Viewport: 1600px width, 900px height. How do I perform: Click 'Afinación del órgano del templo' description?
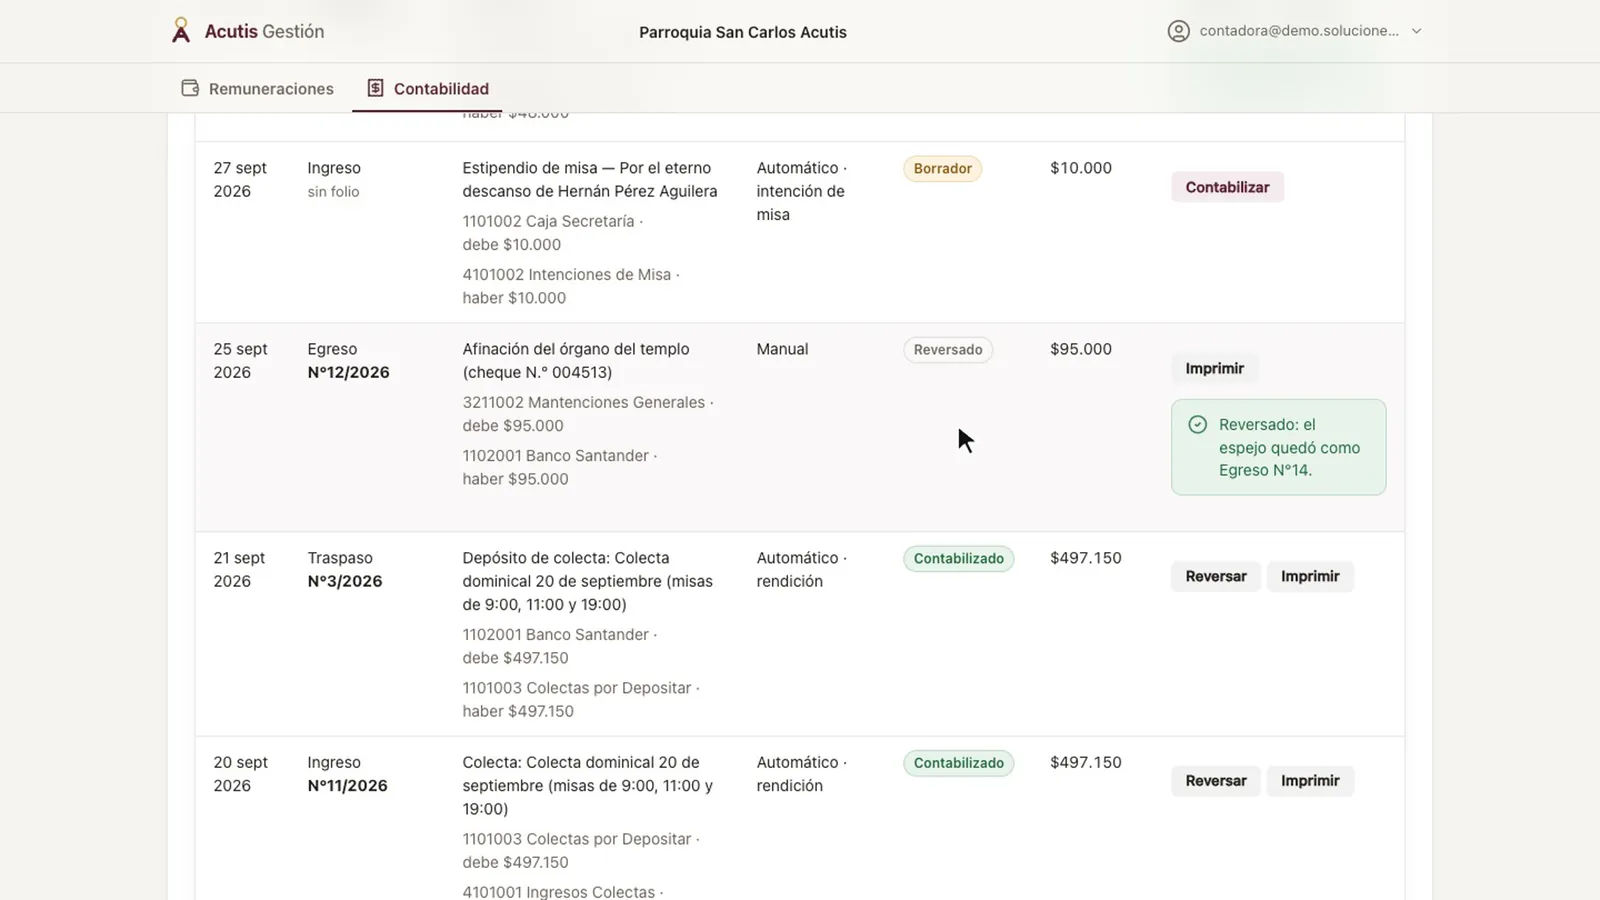click(x=576, y=360)
